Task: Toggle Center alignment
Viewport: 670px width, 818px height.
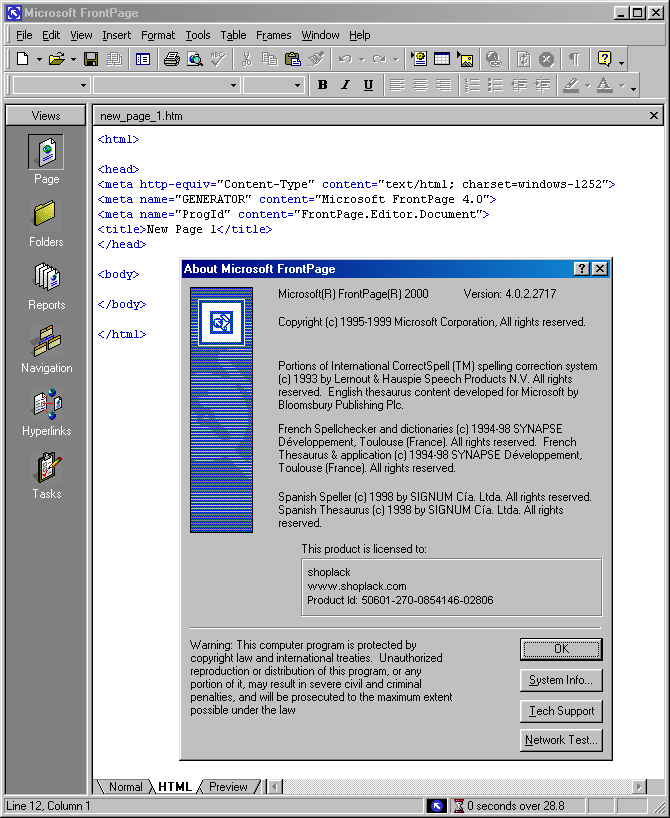Action: [420, 85]
